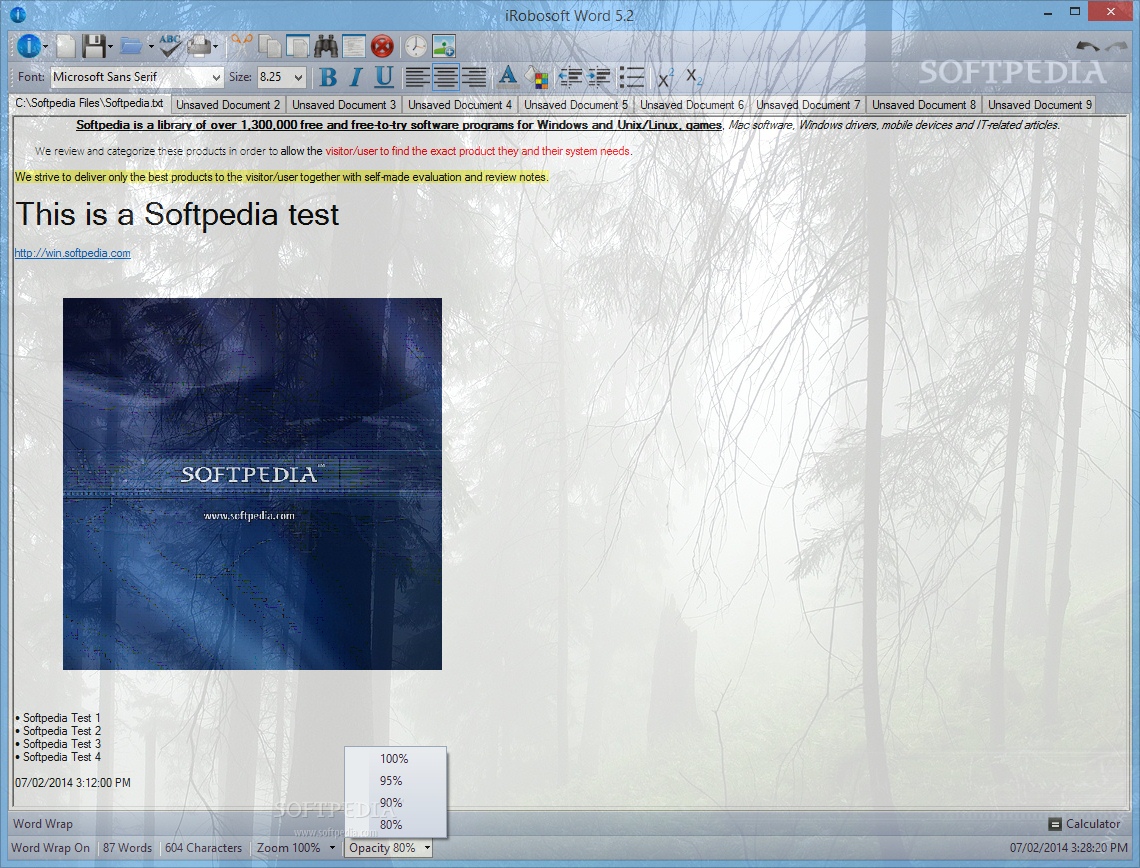Click the date line 07/02/2014 3:12:00 PM

[73, 783]
